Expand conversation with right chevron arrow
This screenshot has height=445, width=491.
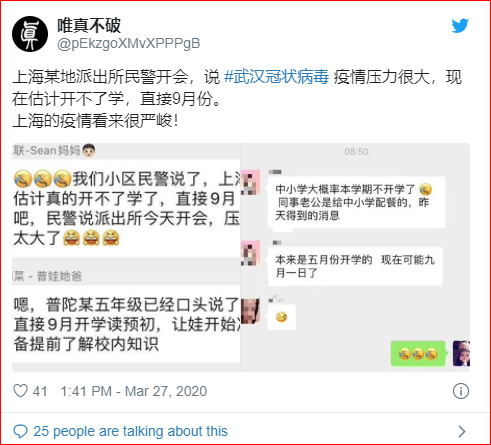(x=462, y=431)
